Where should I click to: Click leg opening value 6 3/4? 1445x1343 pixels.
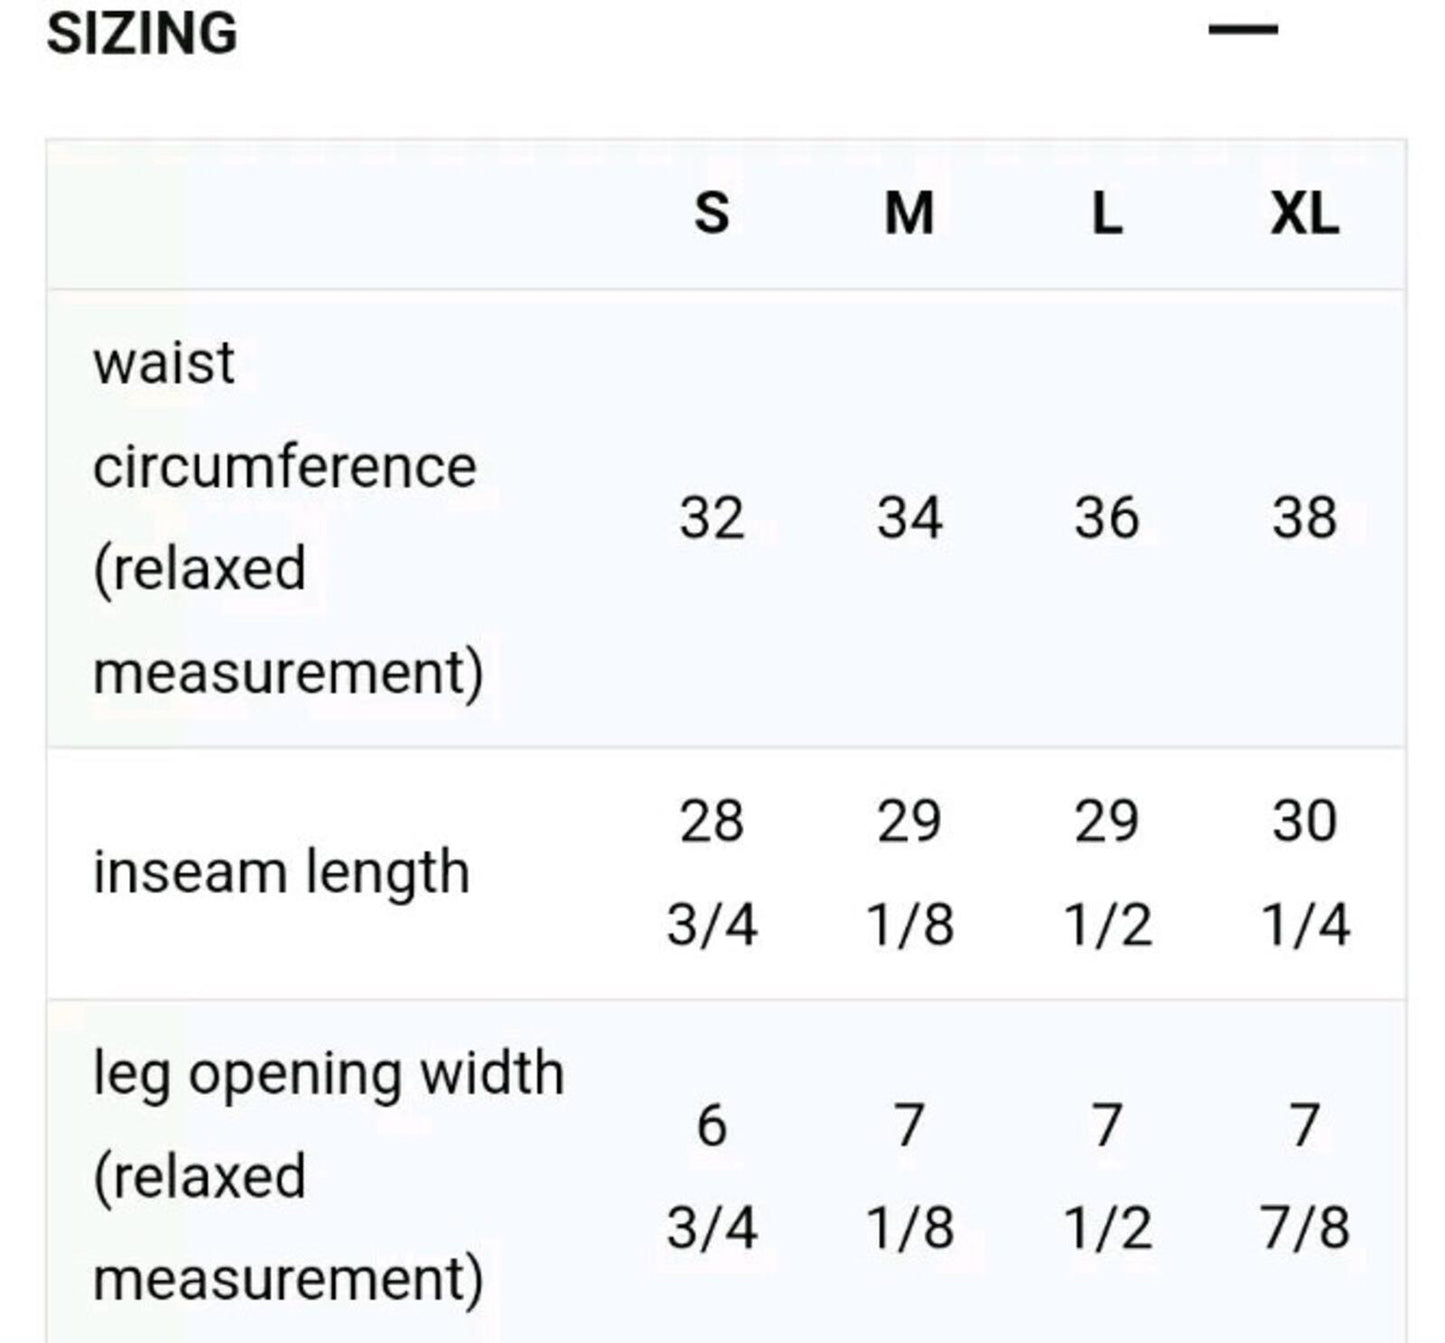(711, 1176)
